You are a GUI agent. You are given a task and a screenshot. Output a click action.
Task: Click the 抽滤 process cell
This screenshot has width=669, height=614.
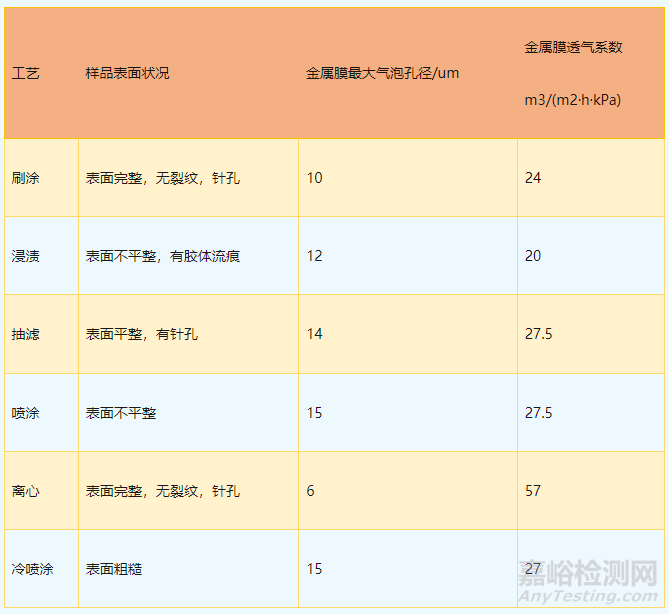coord(26,334)
